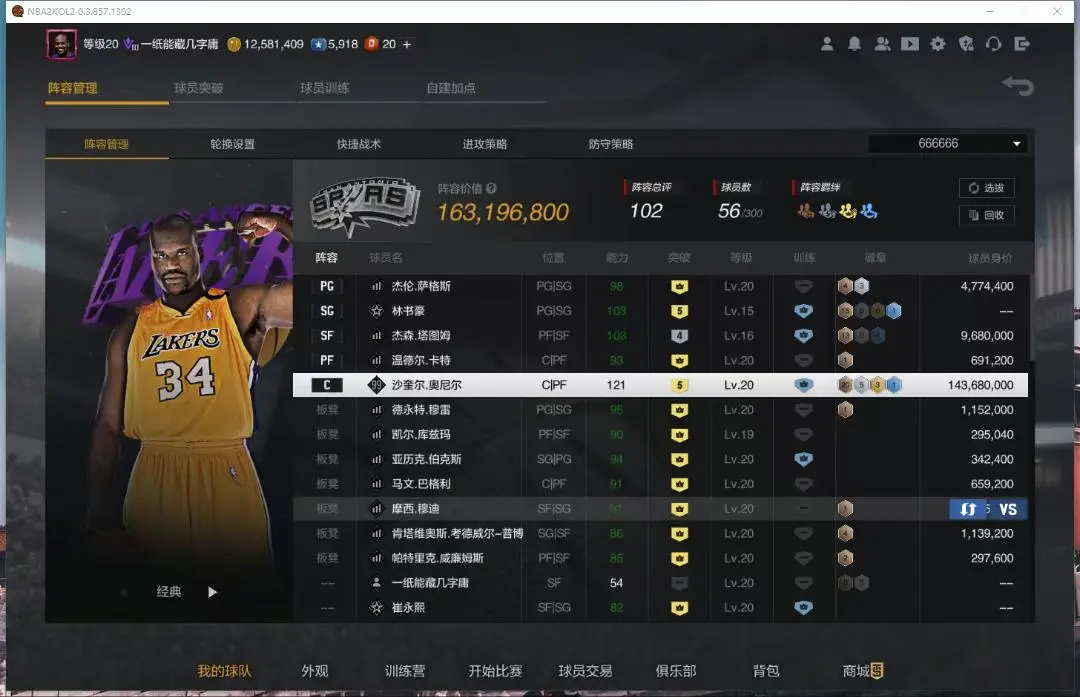Toggle training badge for 杰伦.萨格斯

[x=803, y=286]
